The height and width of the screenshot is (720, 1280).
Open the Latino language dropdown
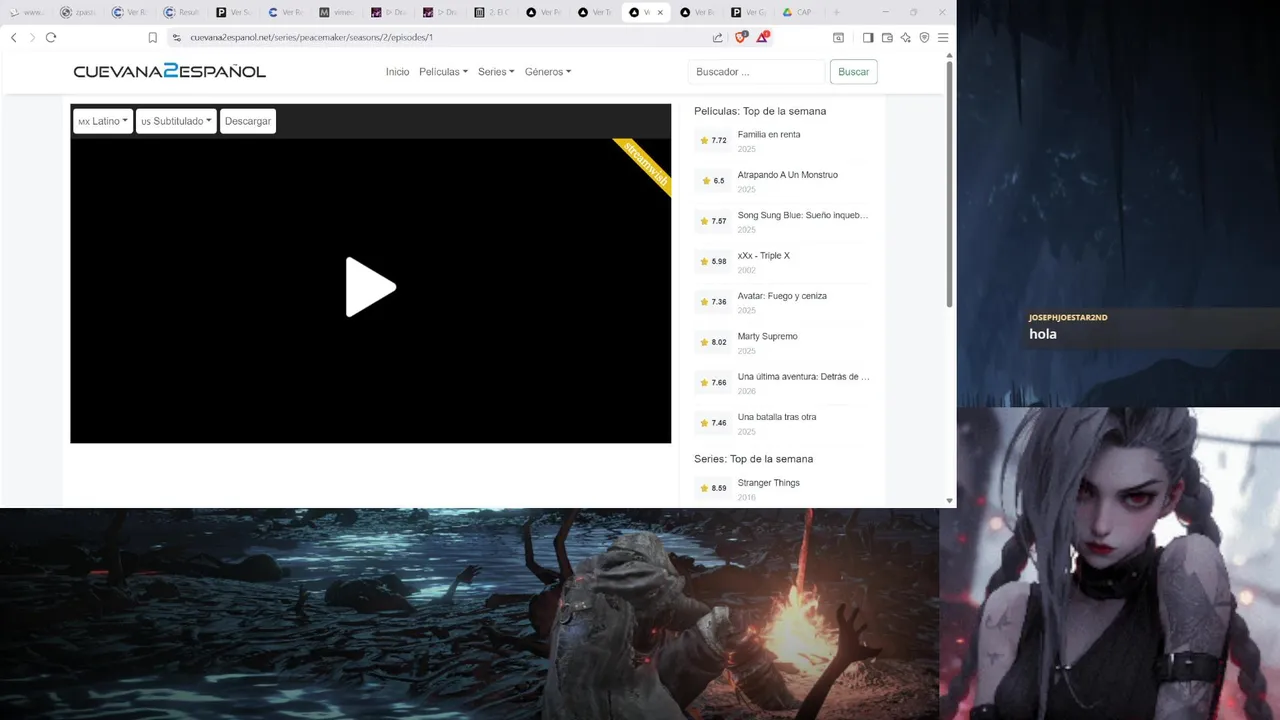click(x=103, y=121)
